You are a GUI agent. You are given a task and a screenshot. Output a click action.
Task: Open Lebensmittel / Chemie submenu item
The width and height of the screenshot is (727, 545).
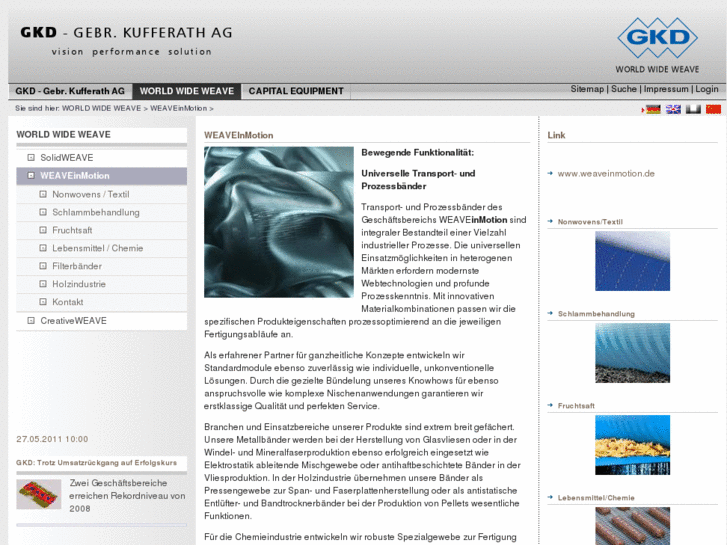point(102,248)
